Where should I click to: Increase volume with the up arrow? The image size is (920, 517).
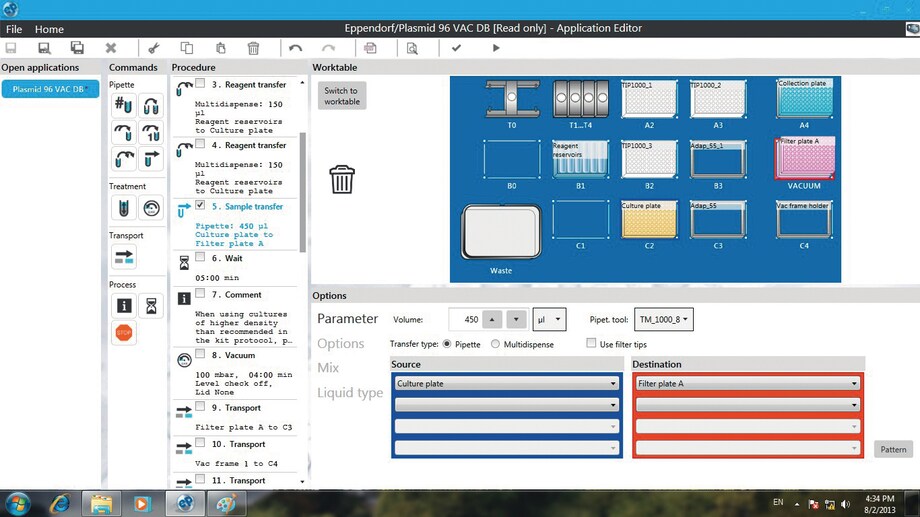pyautogui.click(x=492, y=319)
